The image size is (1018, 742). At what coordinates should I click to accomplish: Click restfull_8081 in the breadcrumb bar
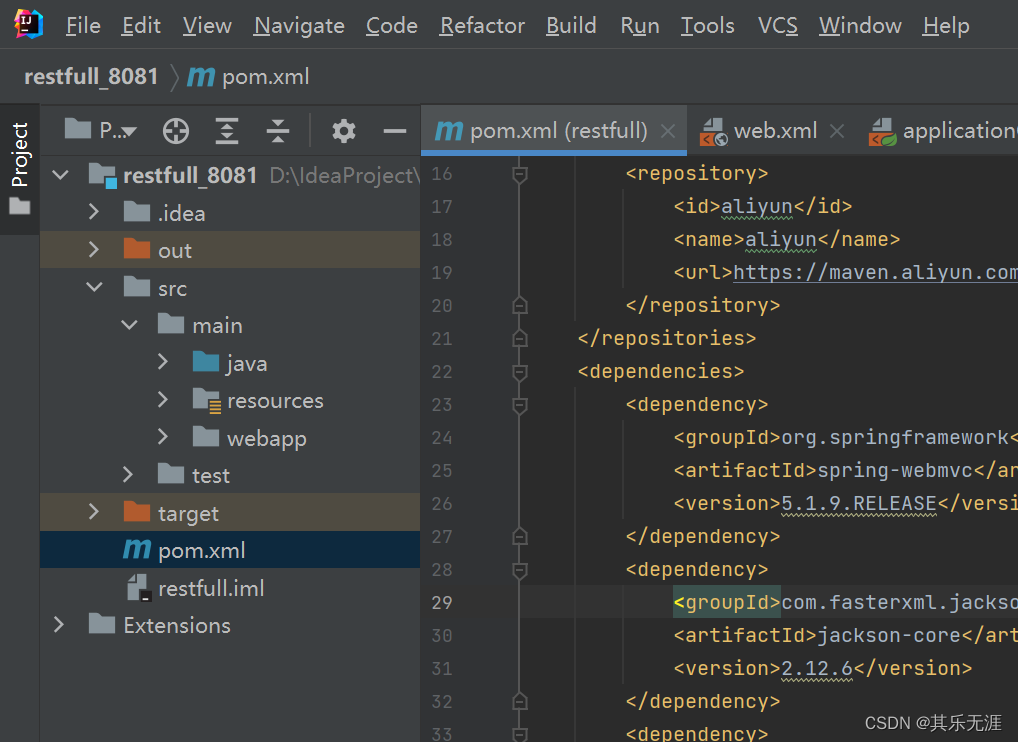point(91,77)
